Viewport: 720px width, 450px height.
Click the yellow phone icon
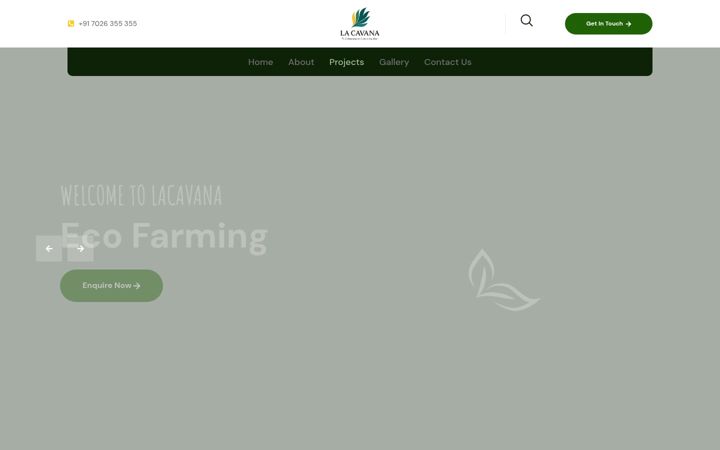coord(71,23)
